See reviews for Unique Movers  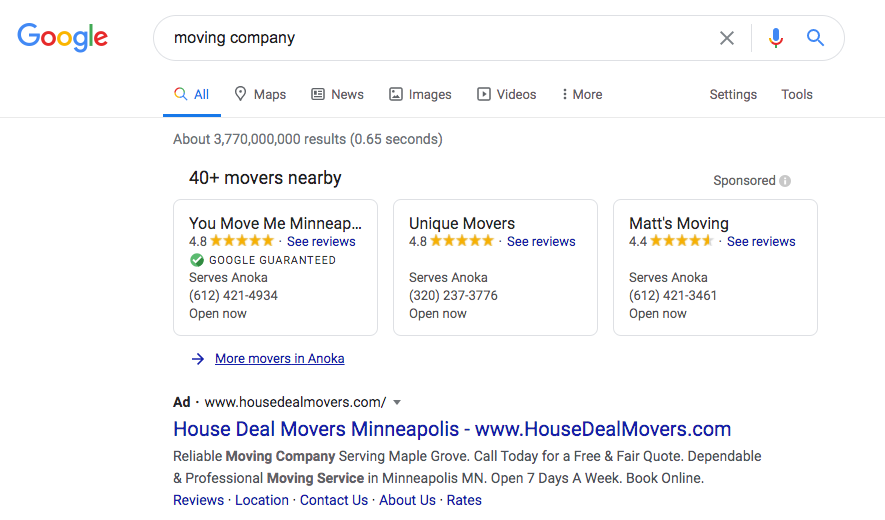[x=541, y=241]
